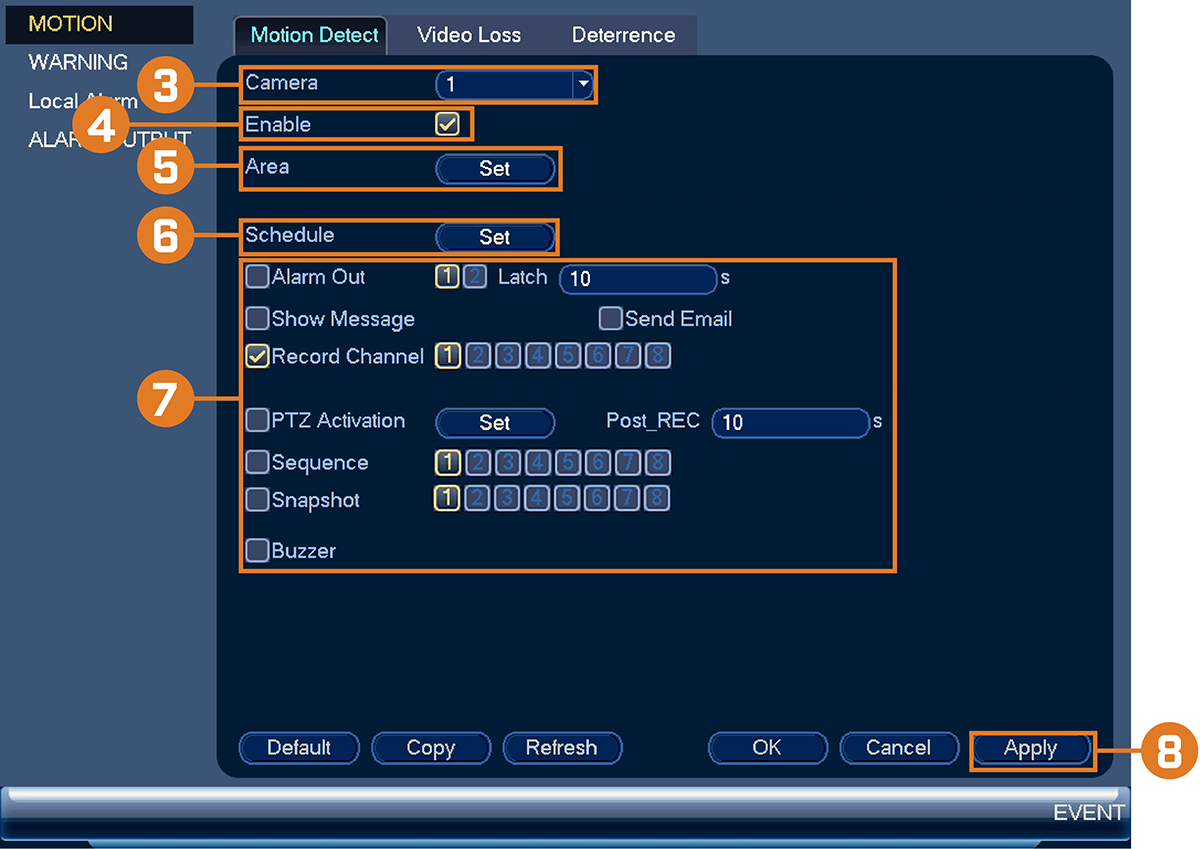Toggle Record Channel number 1

click(x=447, y=356)
